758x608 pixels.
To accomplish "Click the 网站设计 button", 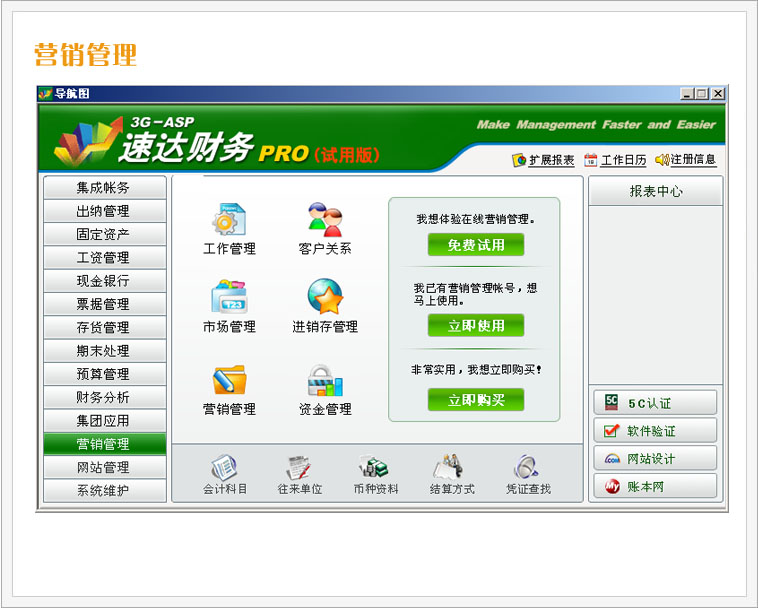I will click(655, 458).
